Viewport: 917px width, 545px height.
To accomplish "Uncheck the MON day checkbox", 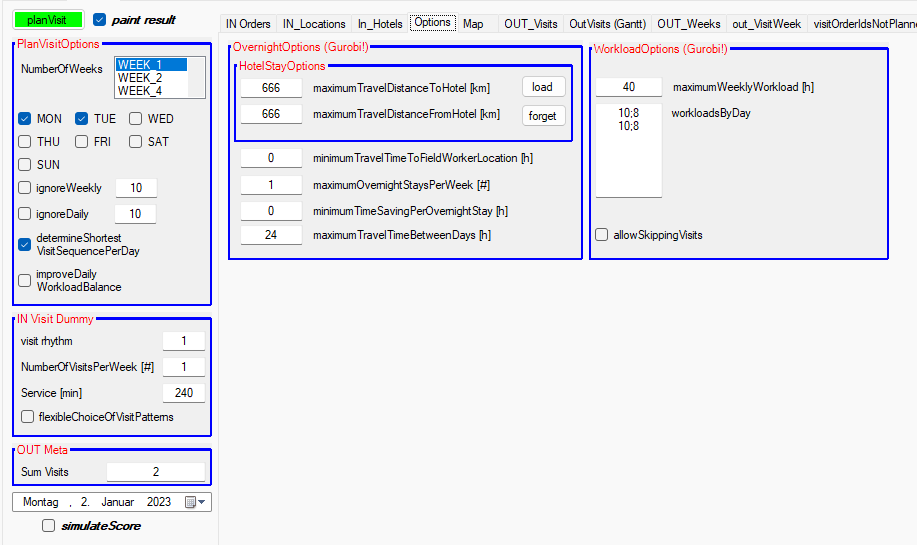I will click(25, 119).
